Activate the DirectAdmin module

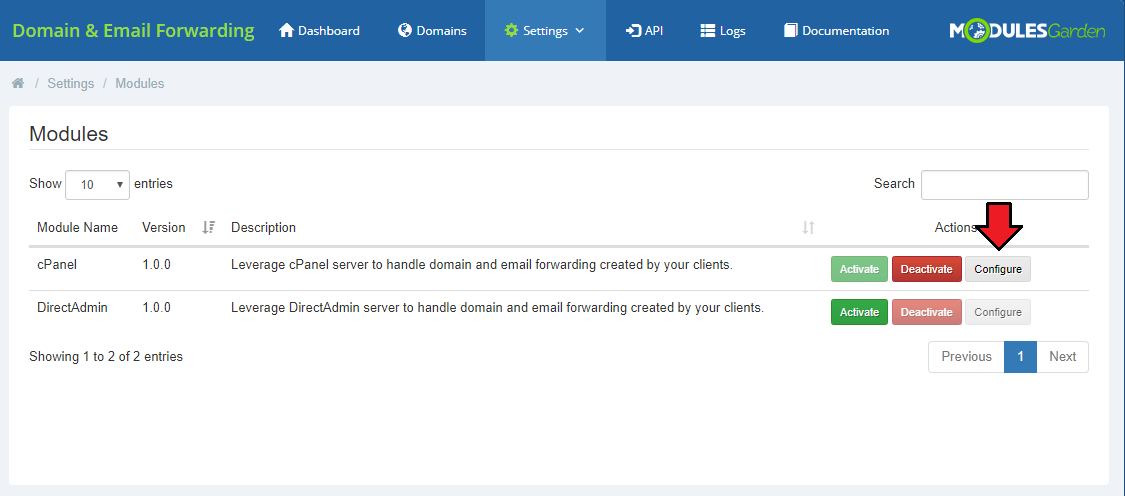coord(860,312)
